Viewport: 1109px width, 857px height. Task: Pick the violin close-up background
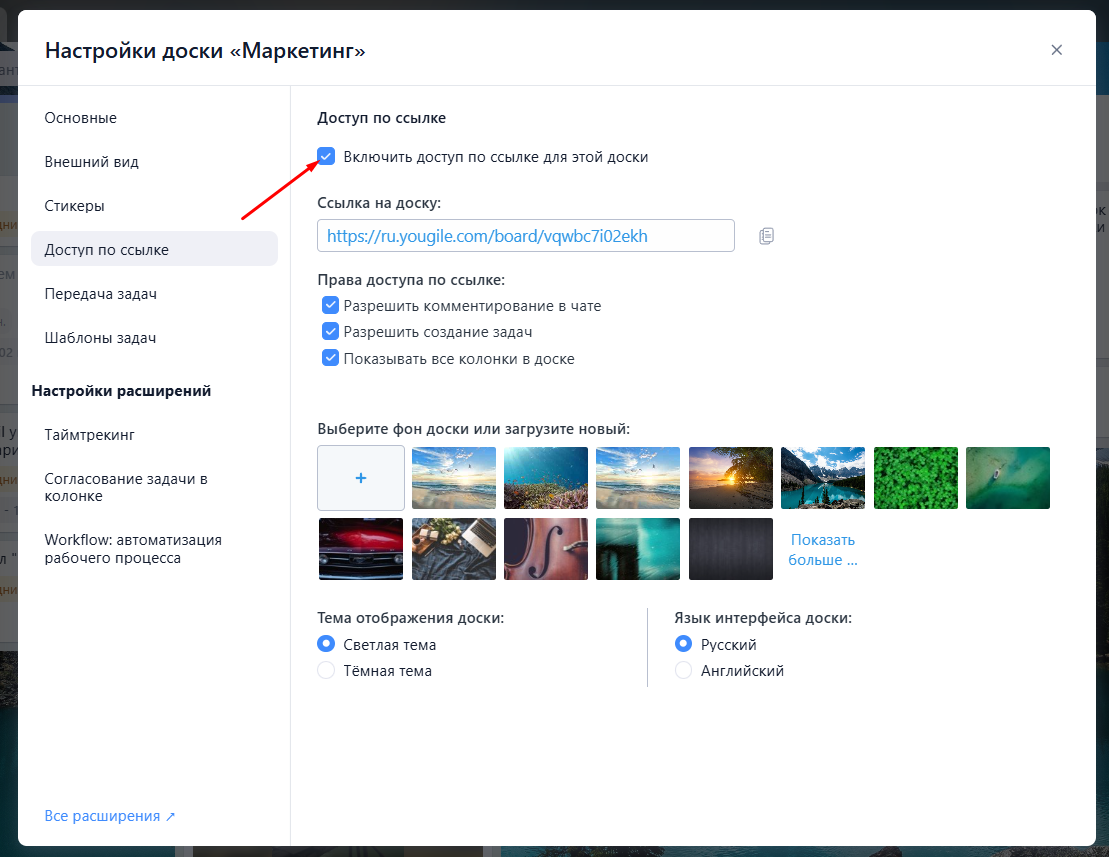[x=546, y=549]
